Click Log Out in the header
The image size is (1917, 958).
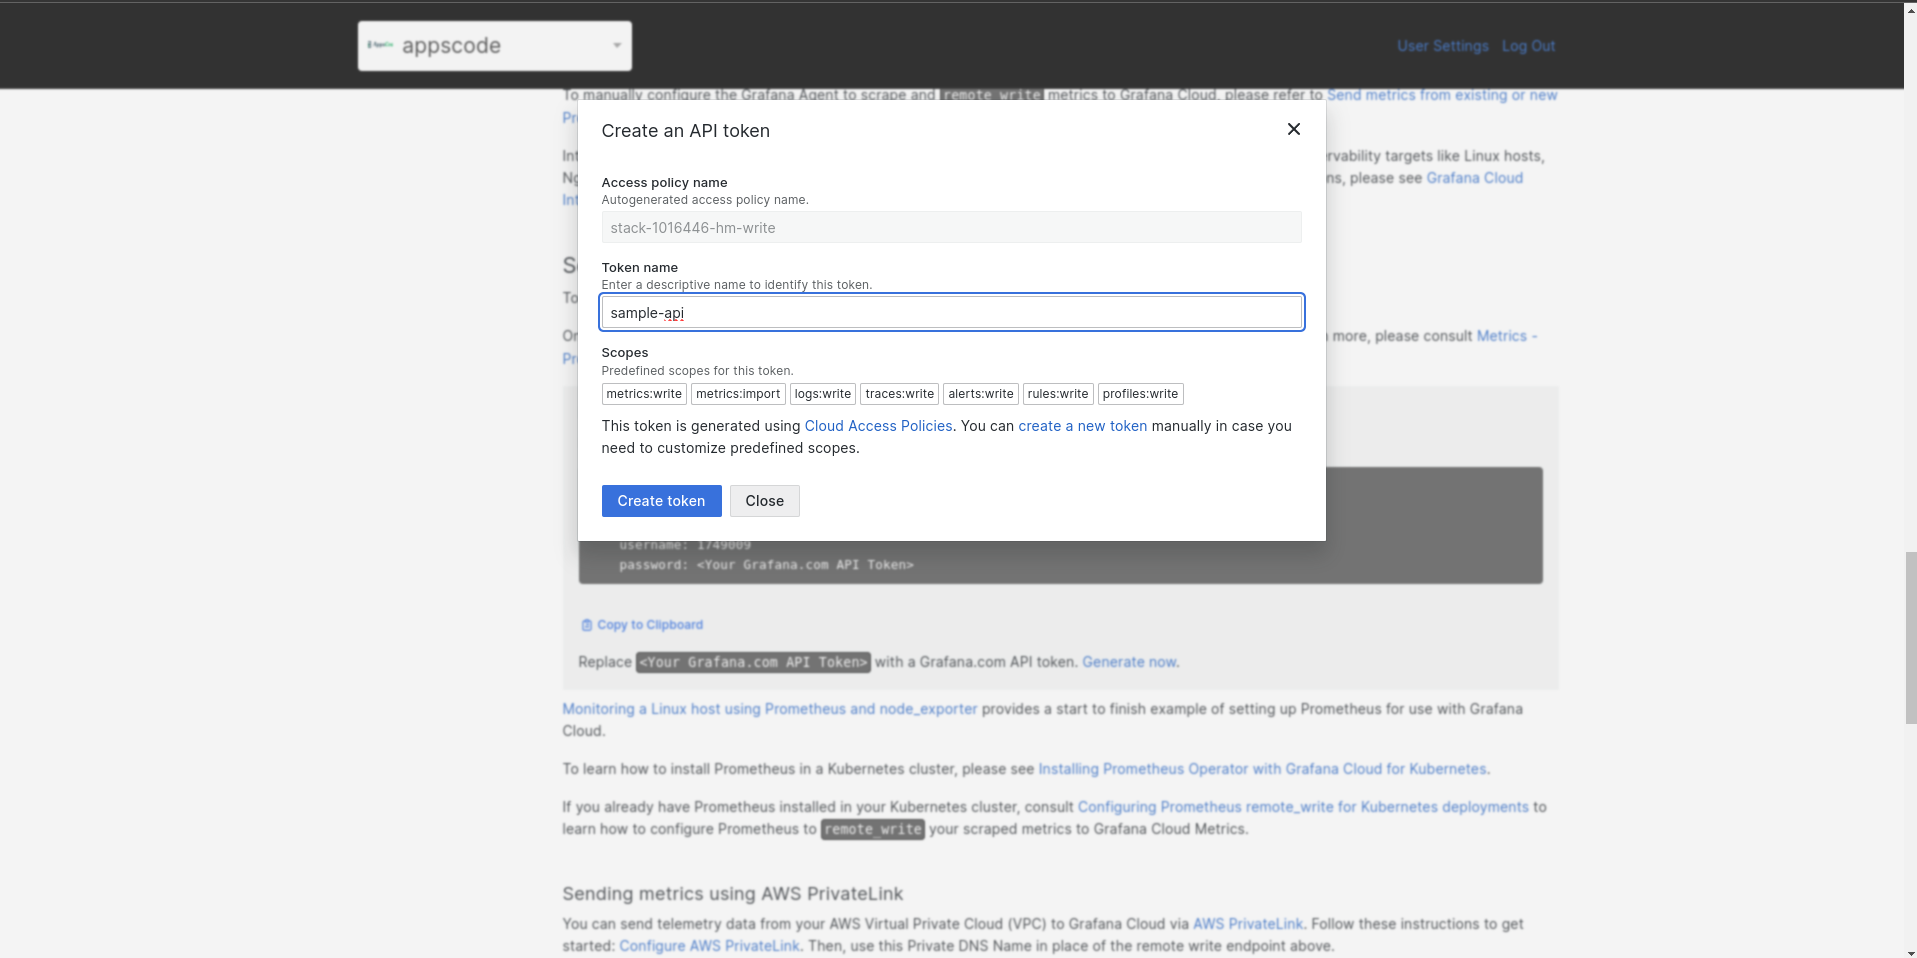[x=1528, y=46]
